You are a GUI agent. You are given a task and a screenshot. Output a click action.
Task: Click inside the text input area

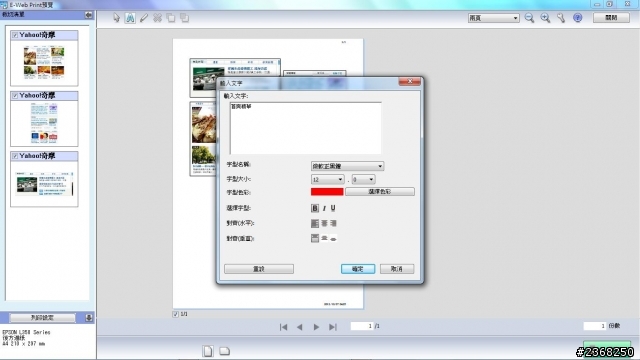click(x=305, y=128)
